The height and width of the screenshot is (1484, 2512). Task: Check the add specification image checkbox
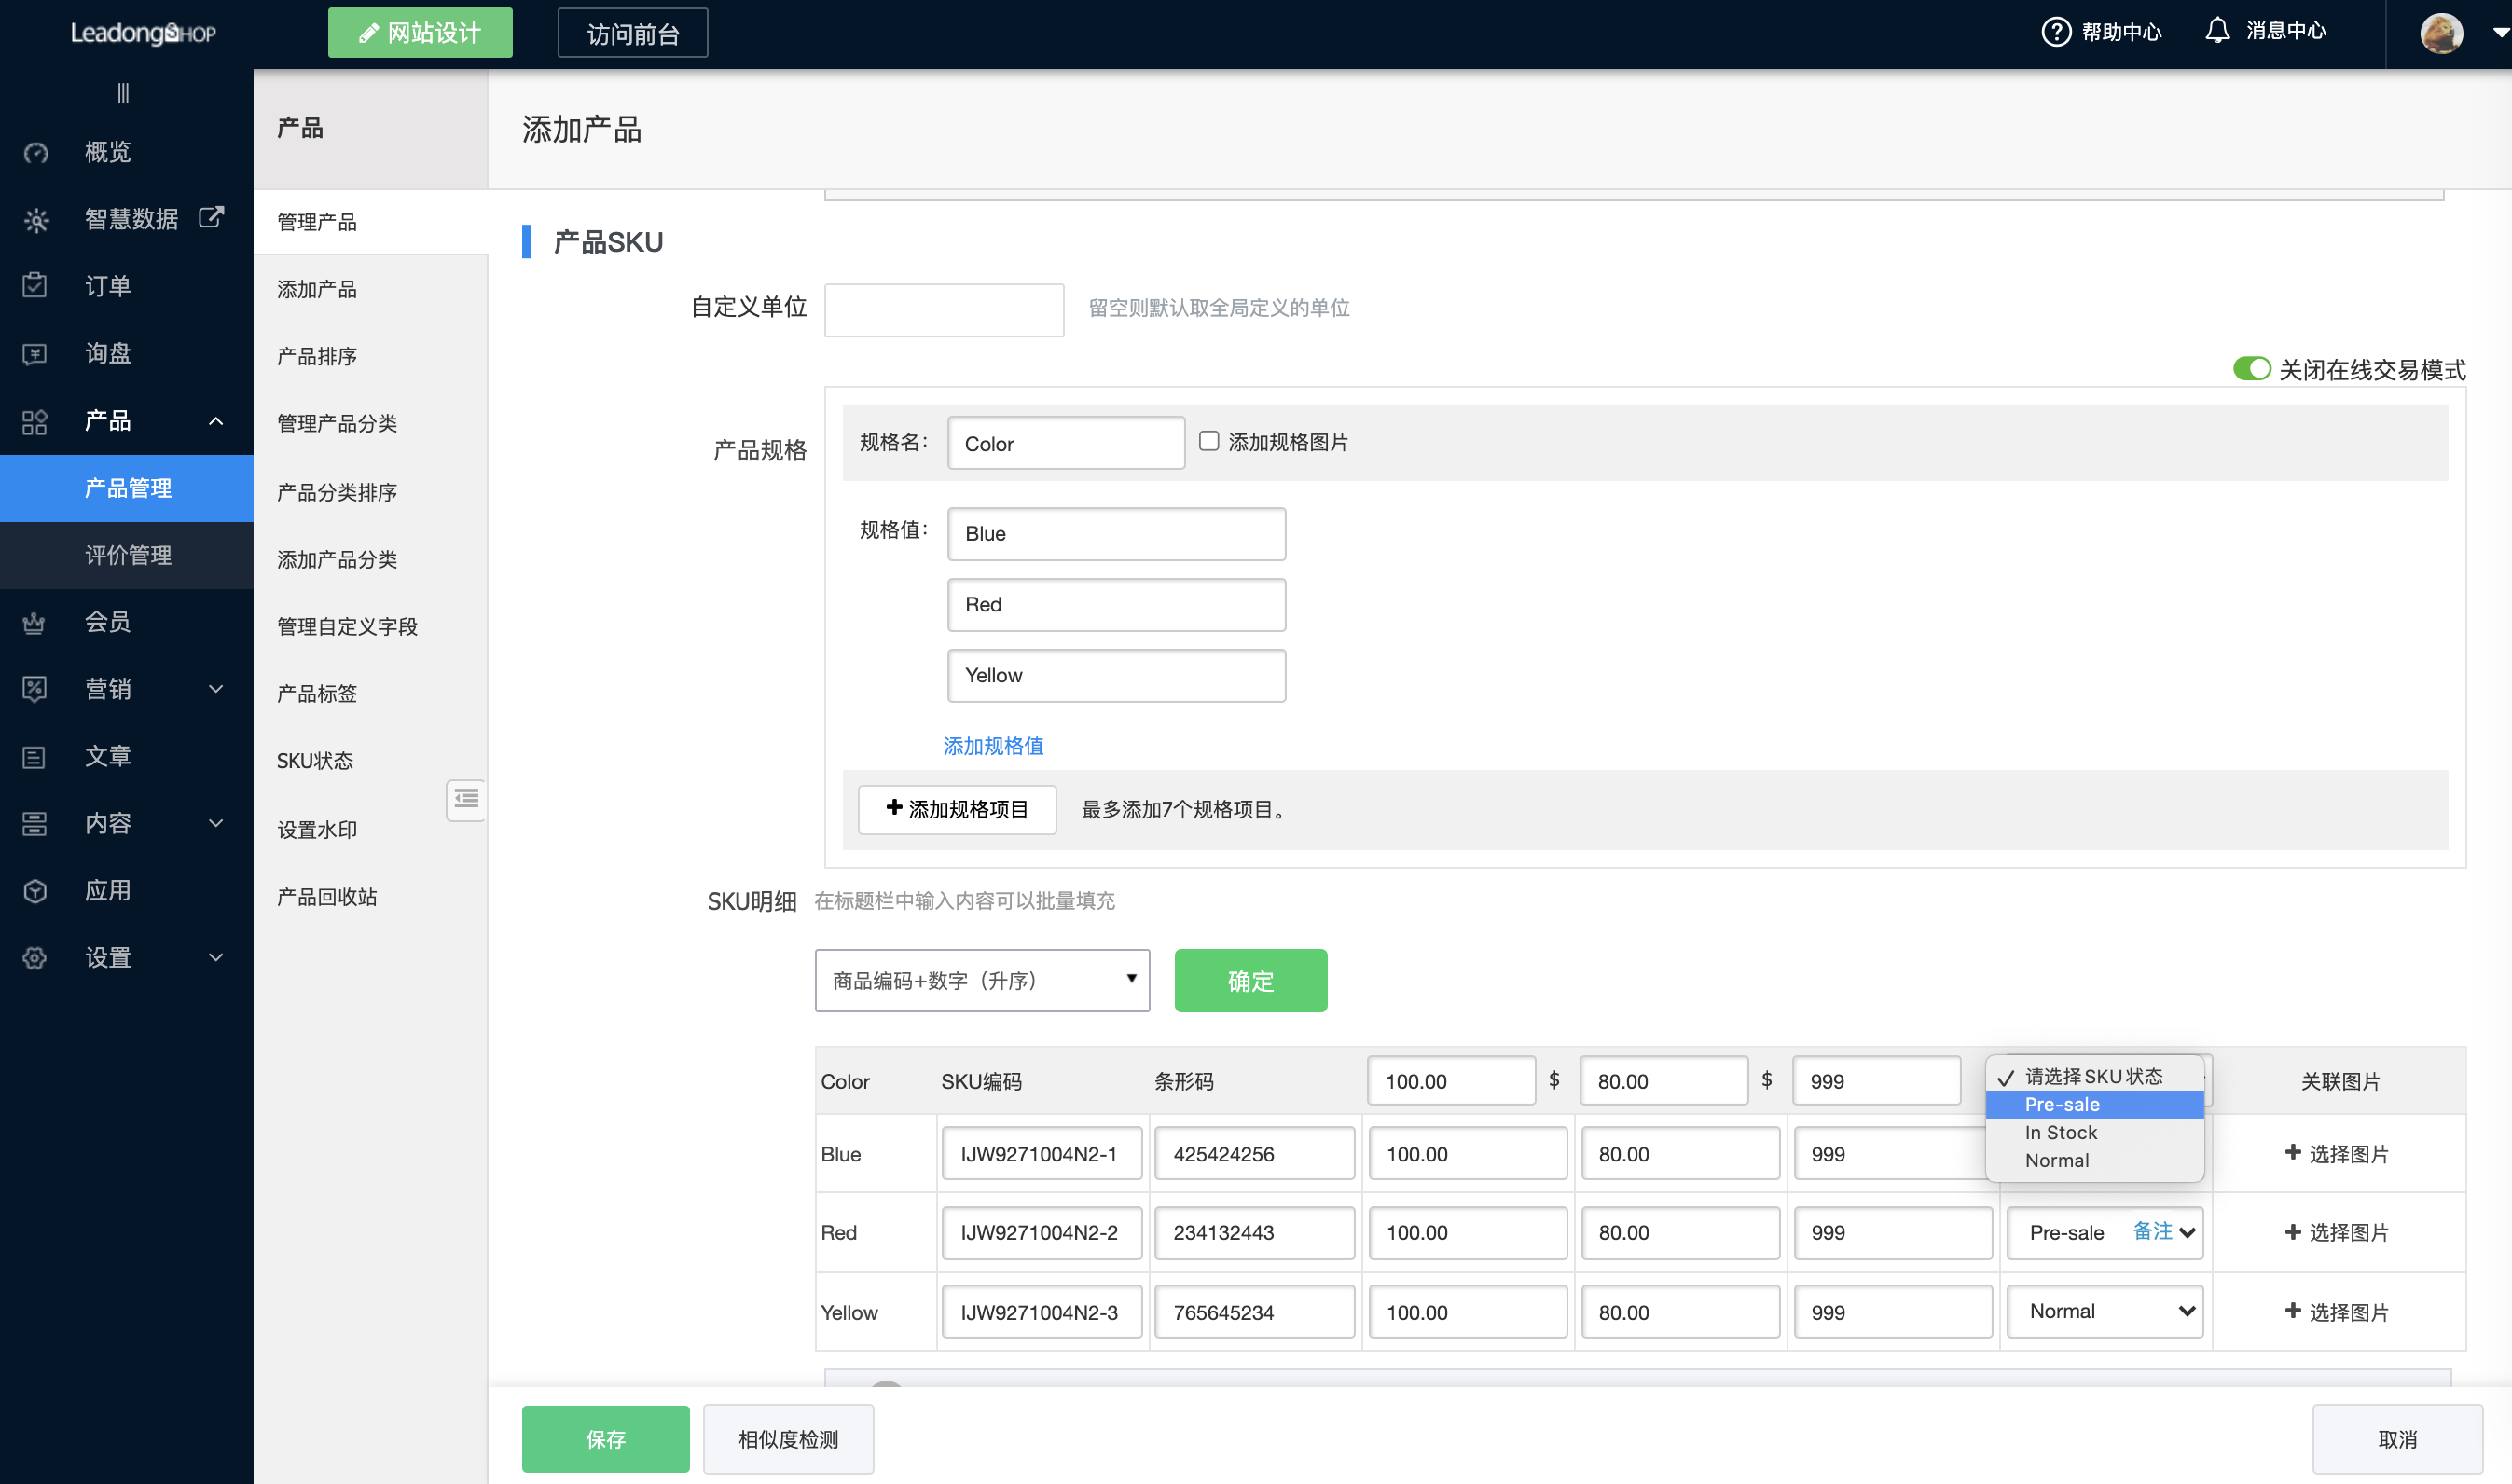[x=1209, y=441]
